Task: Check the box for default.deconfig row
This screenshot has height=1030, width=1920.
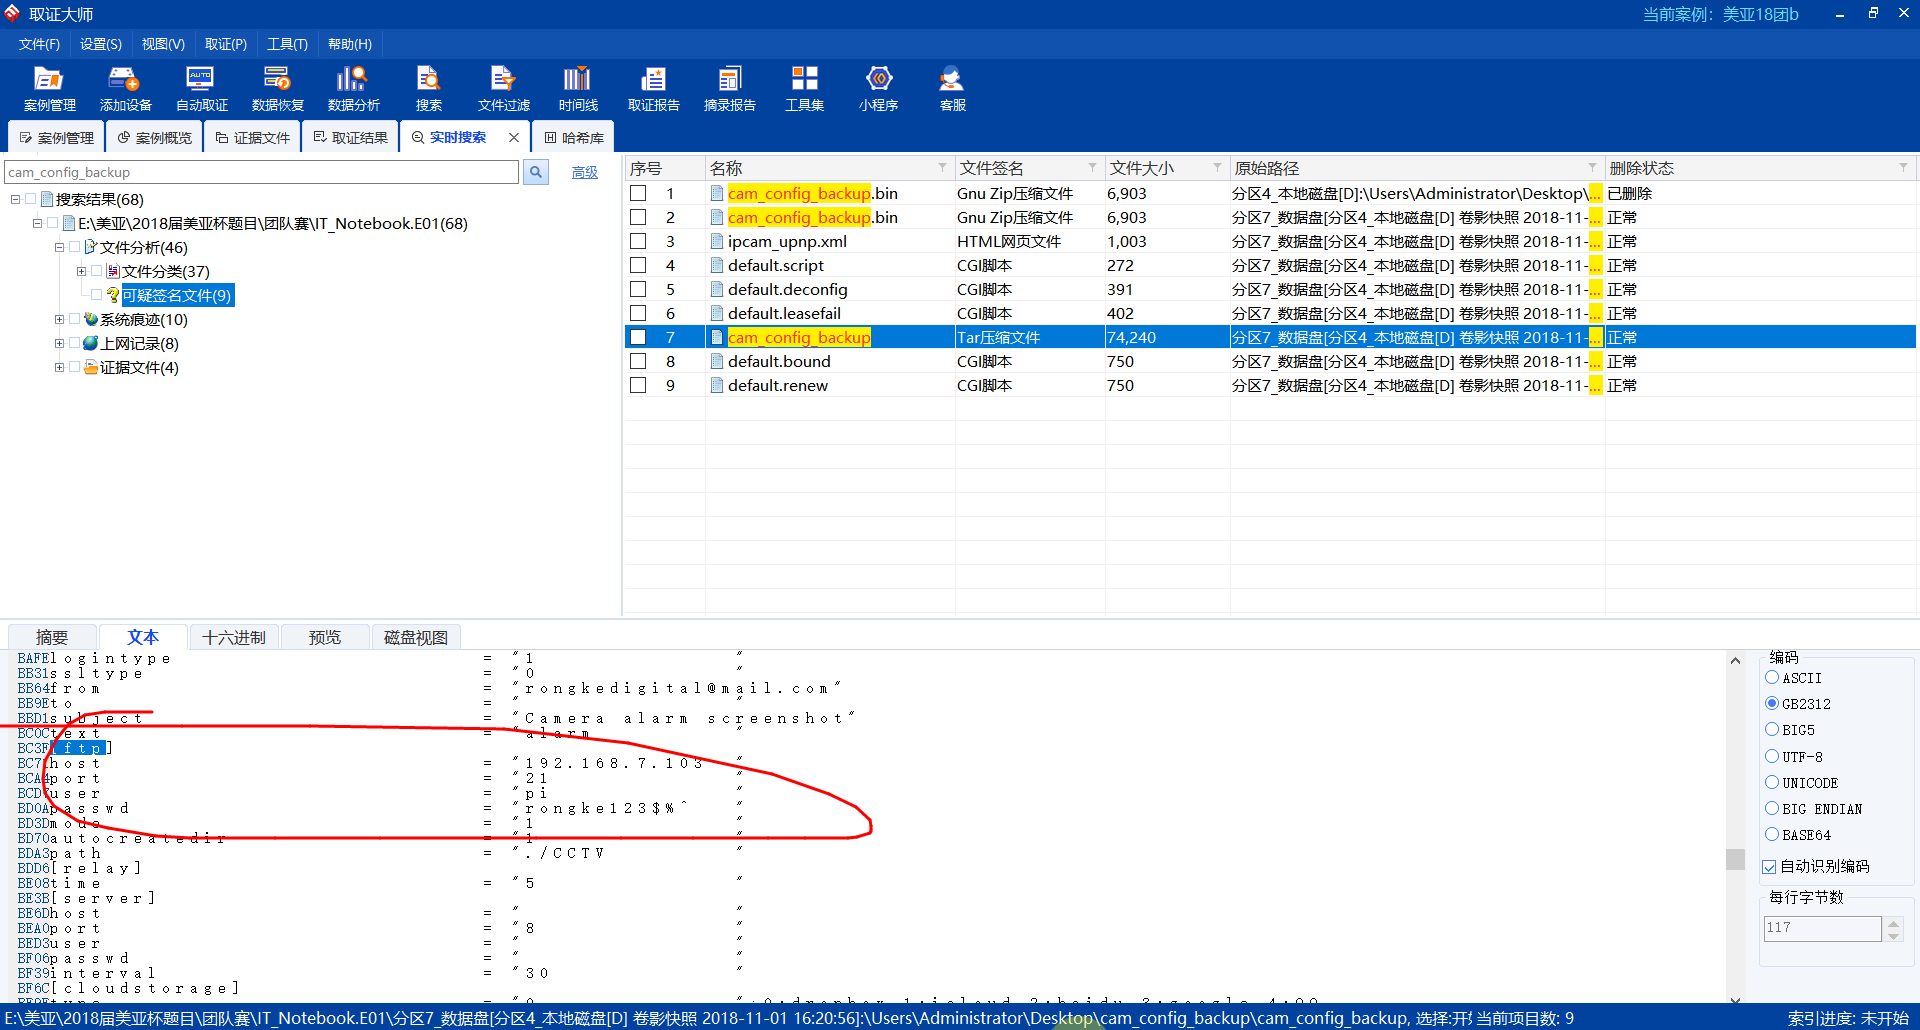Action: pyautogui.click(x=638, y=289)
